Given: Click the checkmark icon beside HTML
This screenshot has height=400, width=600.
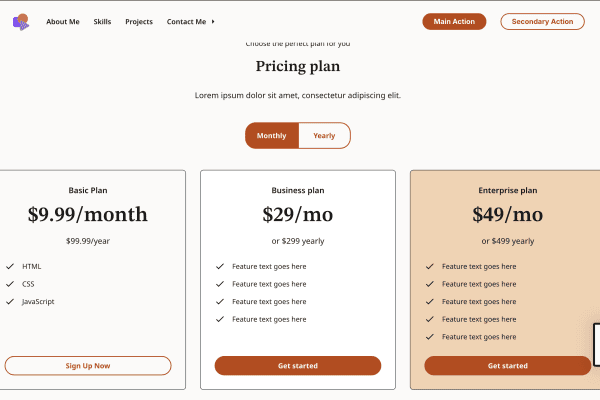Looking at the screenshot, I should (10, 266).
